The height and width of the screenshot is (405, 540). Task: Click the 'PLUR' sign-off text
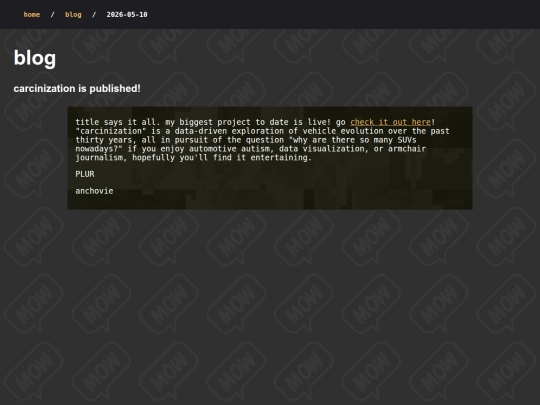coord(85,174)
